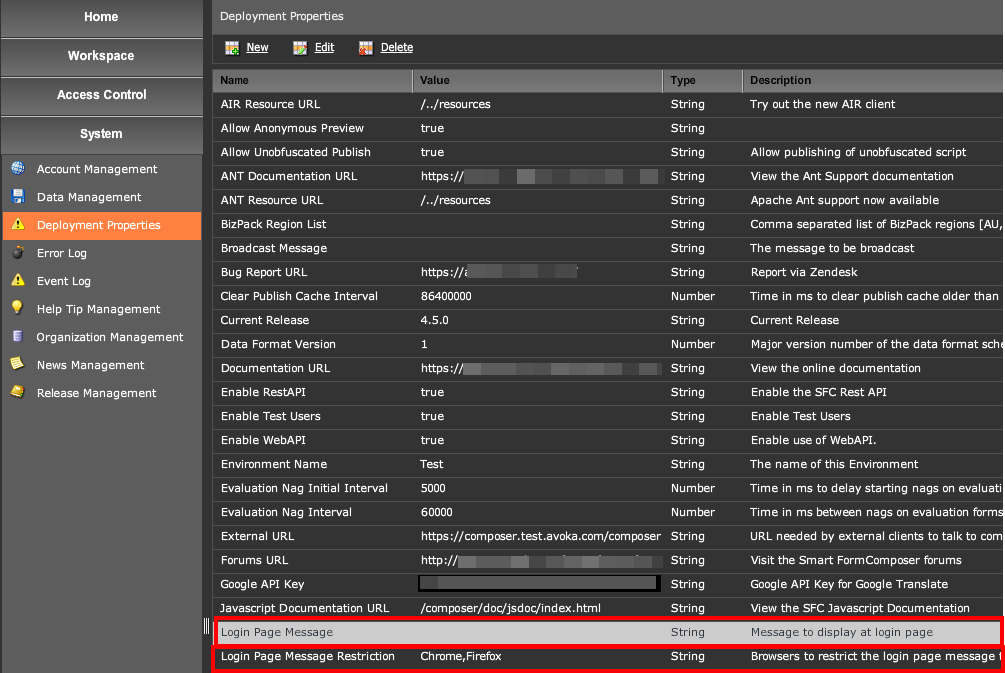The height and width of the screenshot is (673, 1005).
Task: Click the Edit property icon
Action: coord(300,47)
